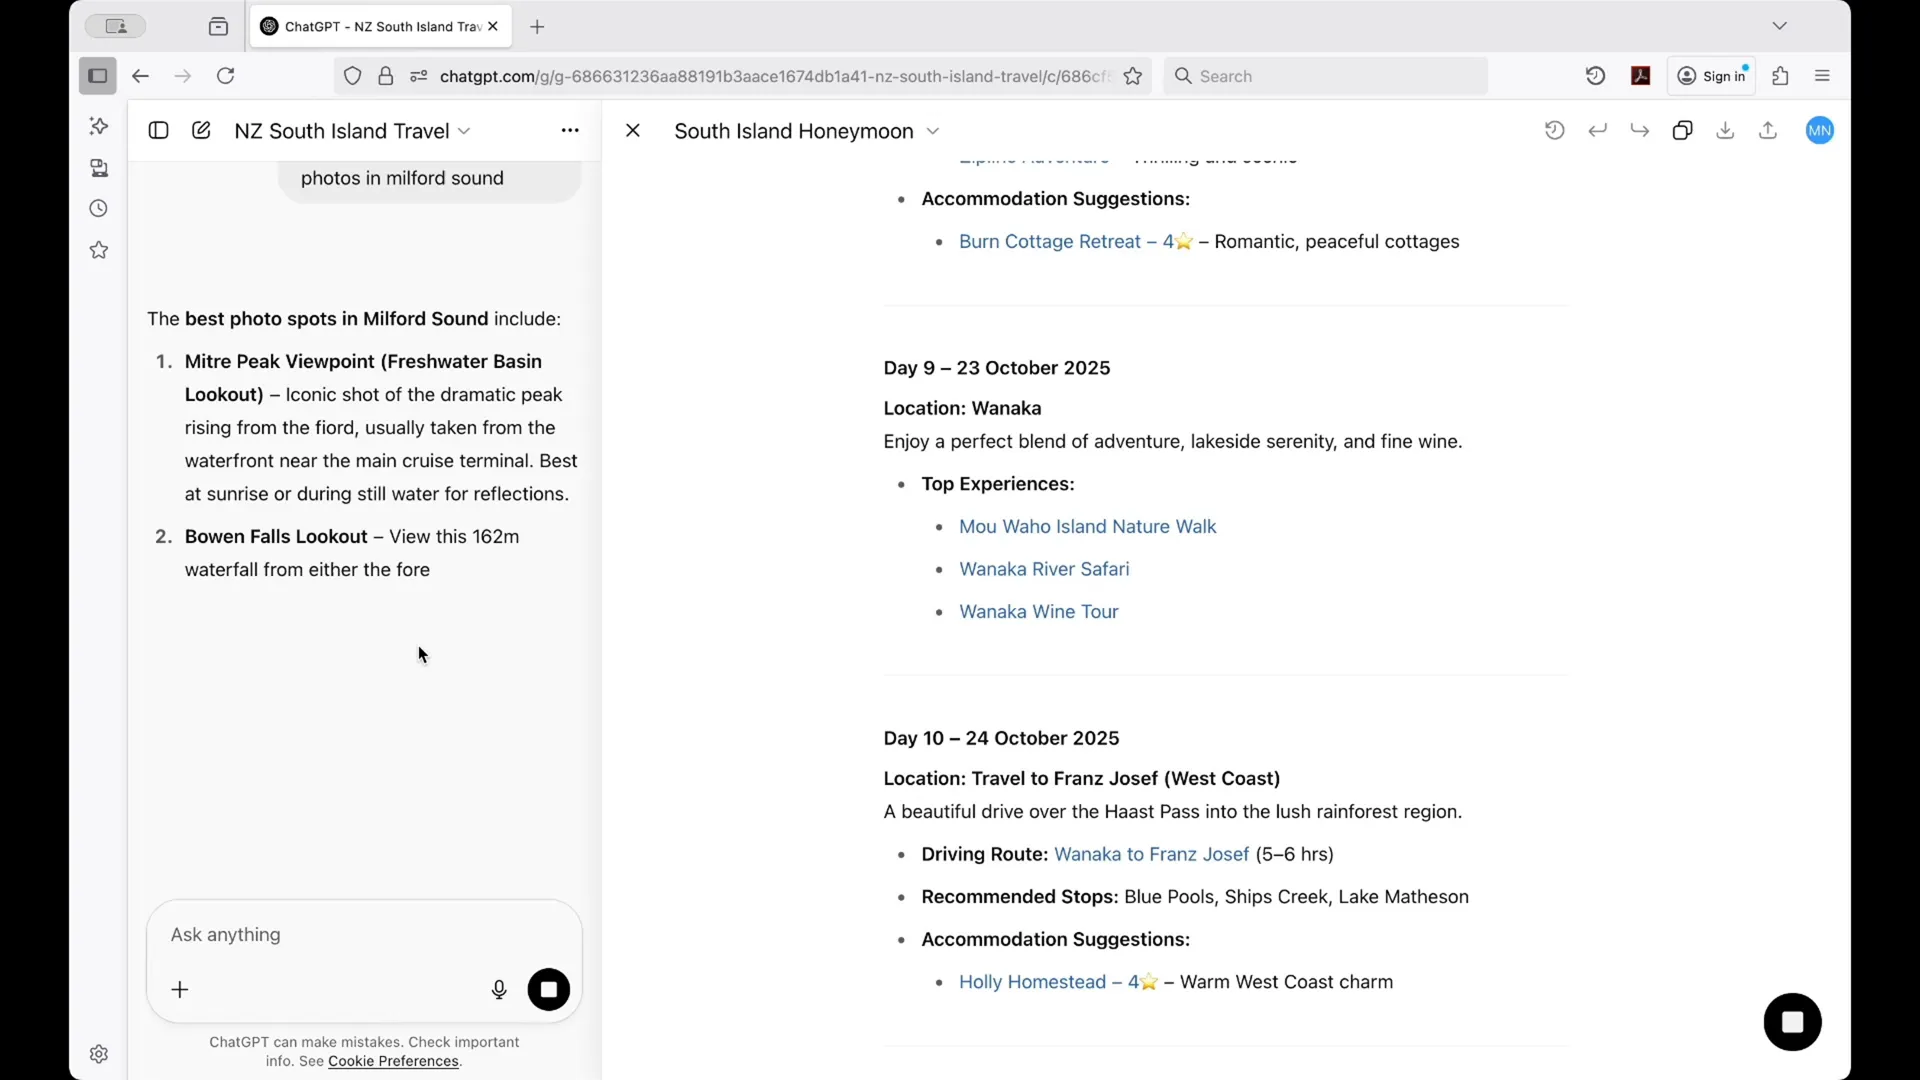Open a new browser tab
This screenshot has width=1920, height=1080.
537,27
